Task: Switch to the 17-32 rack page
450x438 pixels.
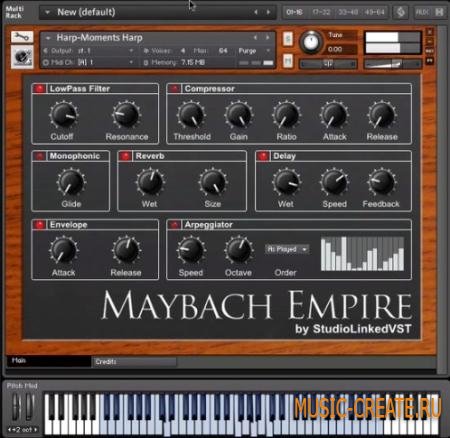Action: [x=321, y=12]
